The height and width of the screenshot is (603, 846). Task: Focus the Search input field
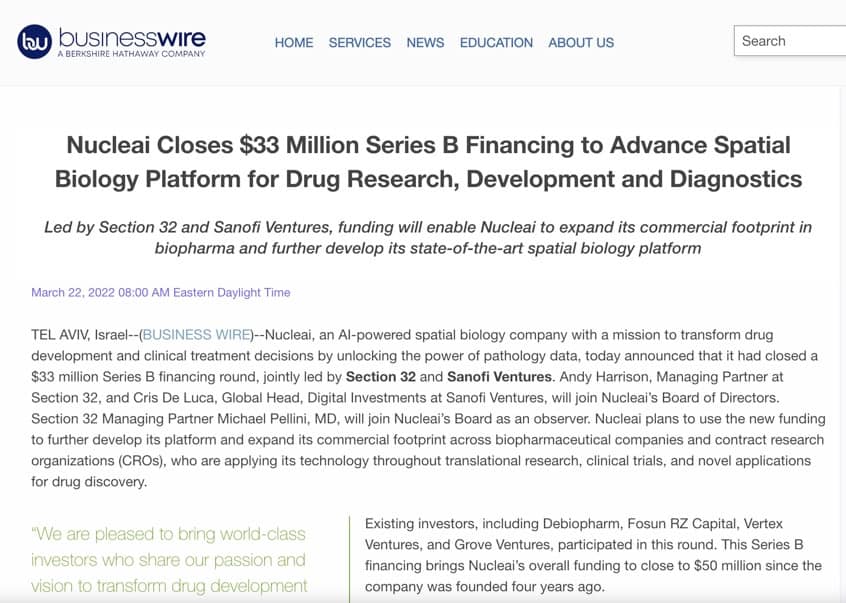pyautogui.click(x=790, y=40)
